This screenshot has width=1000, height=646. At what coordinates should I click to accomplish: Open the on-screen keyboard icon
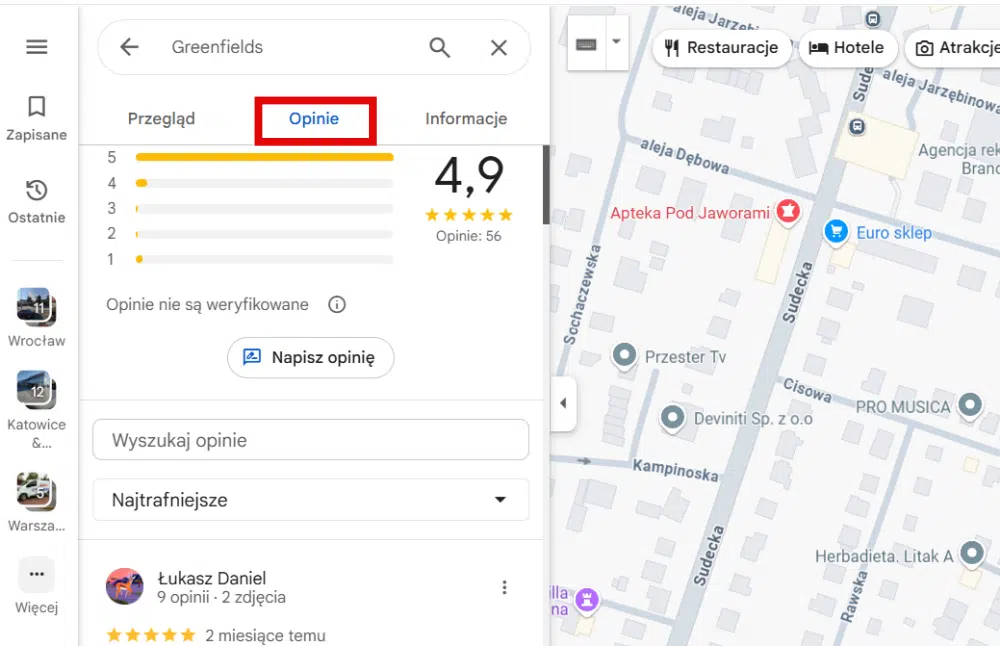coord(585,42)
